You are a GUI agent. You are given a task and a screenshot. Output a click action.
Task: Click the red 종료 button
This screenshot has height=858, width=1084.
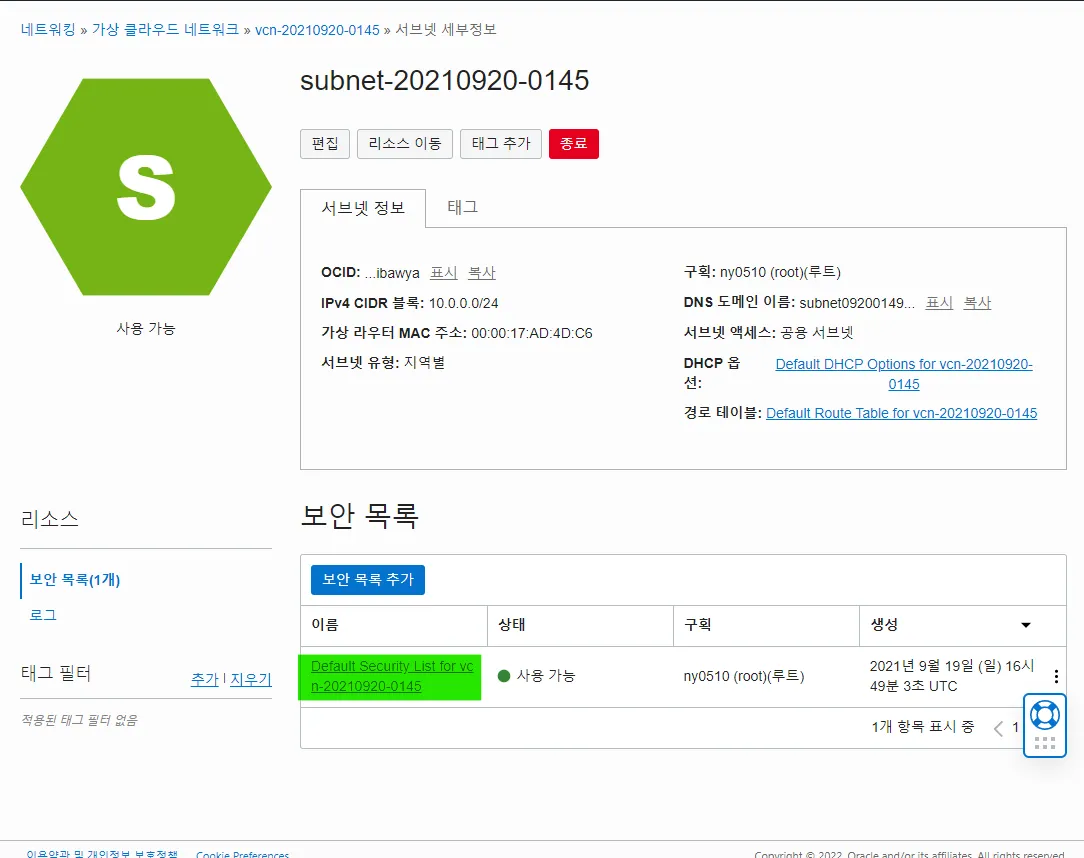[x=574, y=143]
